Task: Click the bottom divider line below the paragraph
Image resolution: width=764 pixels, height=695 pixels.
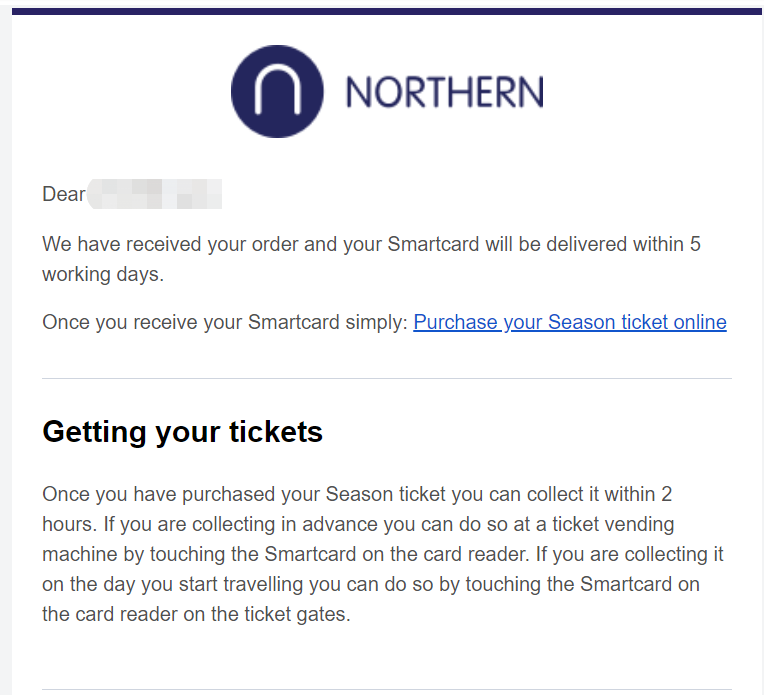Action: click(x=387, y=689)
